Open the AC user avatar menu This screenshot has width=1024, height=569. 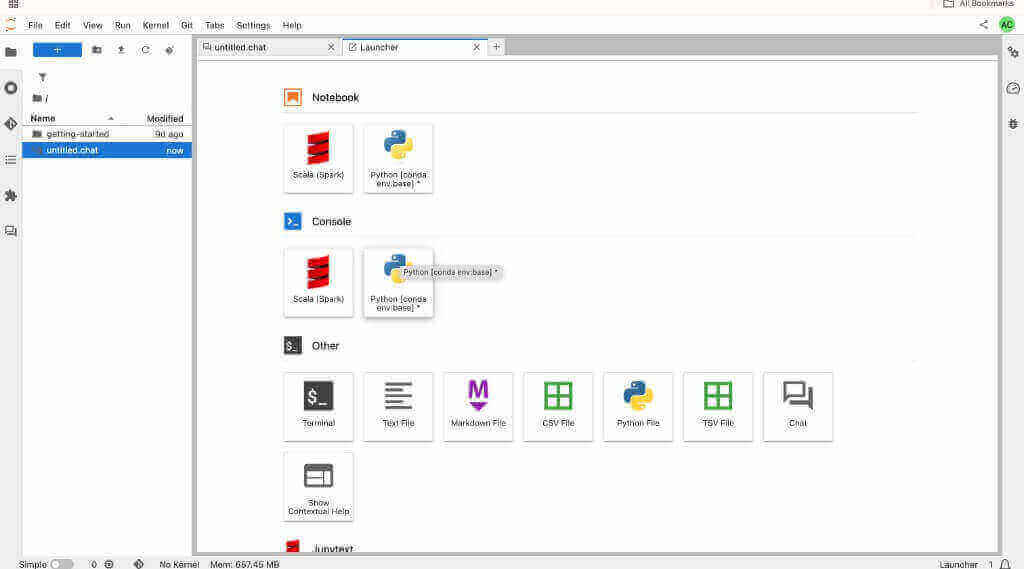pyautogui.click(x=1006, y=25)
